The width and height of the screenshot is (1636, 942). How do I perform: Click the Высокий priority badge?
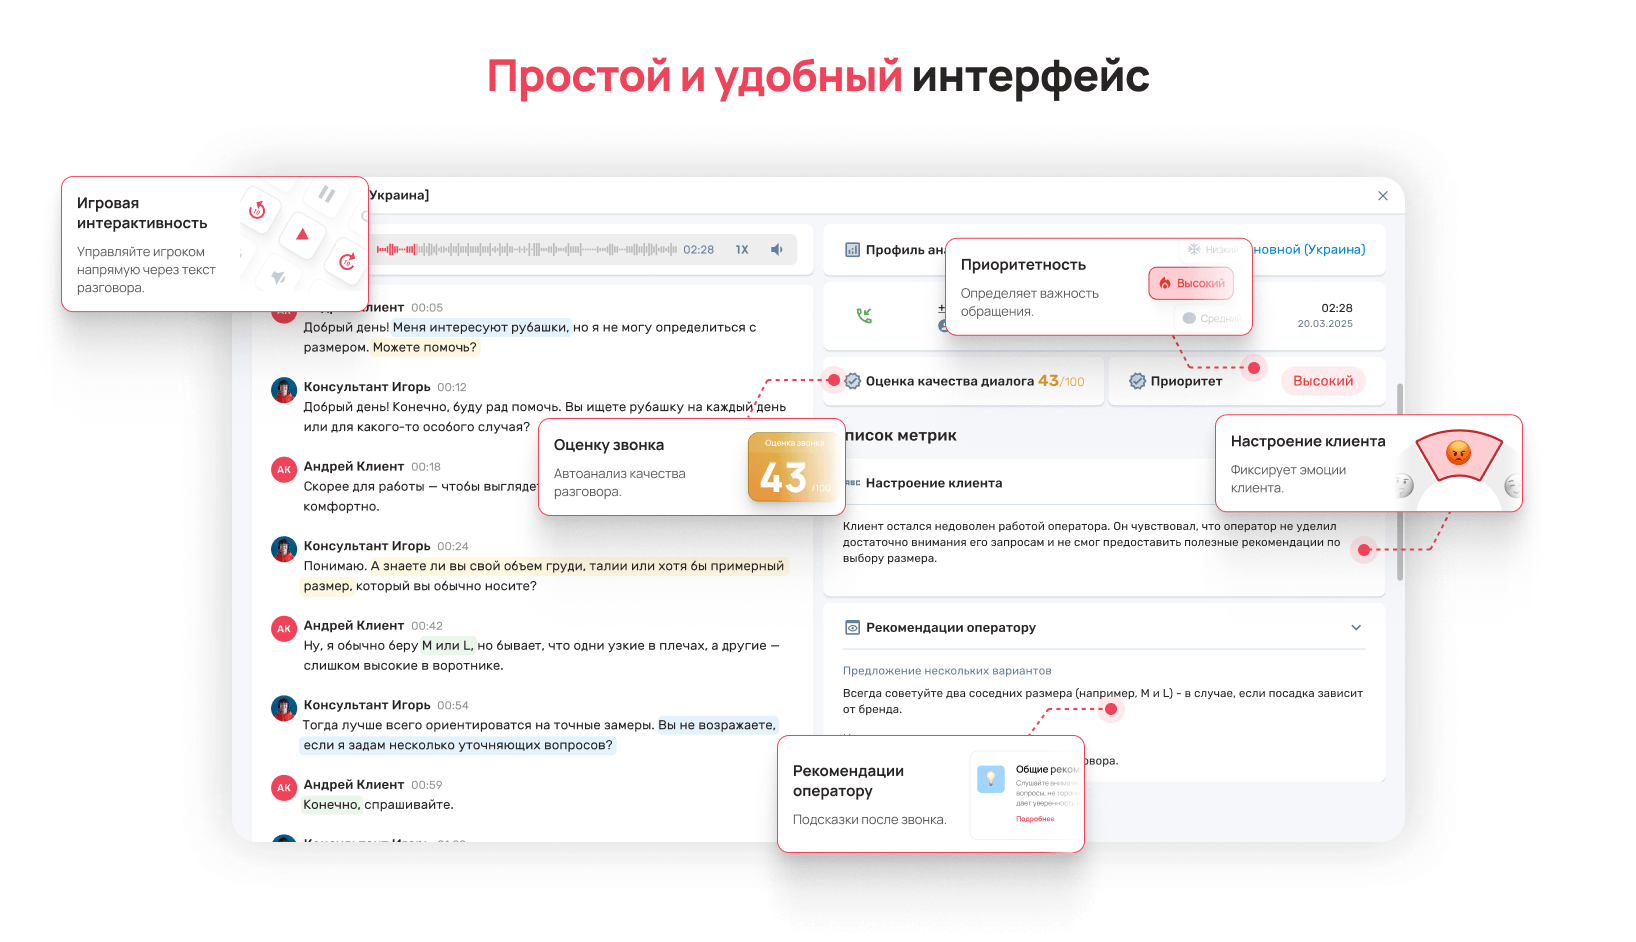(1322, 381)
